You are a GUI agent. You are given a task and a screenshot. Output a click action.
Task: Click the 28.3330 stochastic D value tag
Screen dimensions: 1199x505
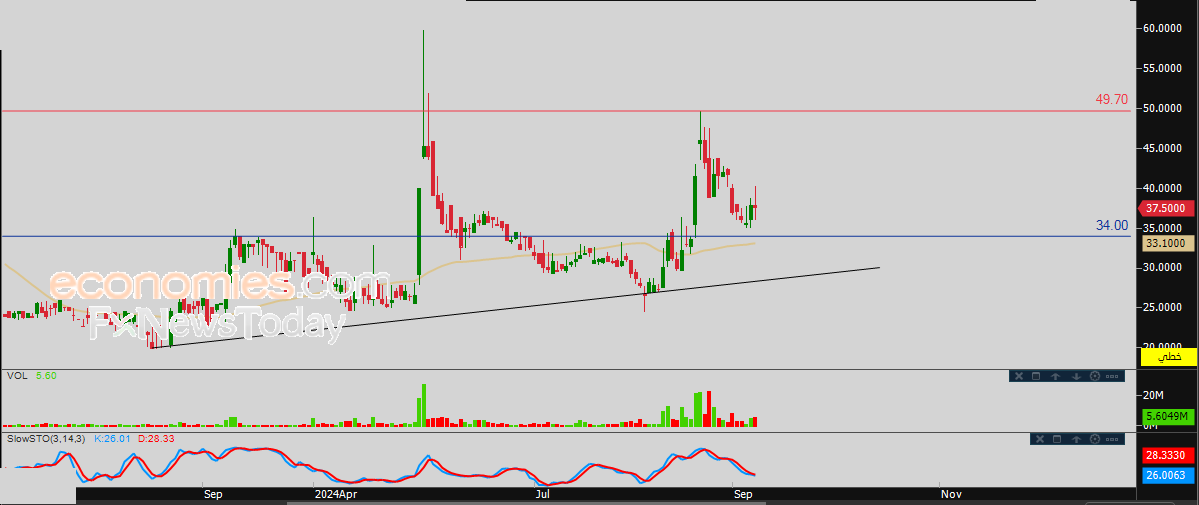pos(1167,455)
